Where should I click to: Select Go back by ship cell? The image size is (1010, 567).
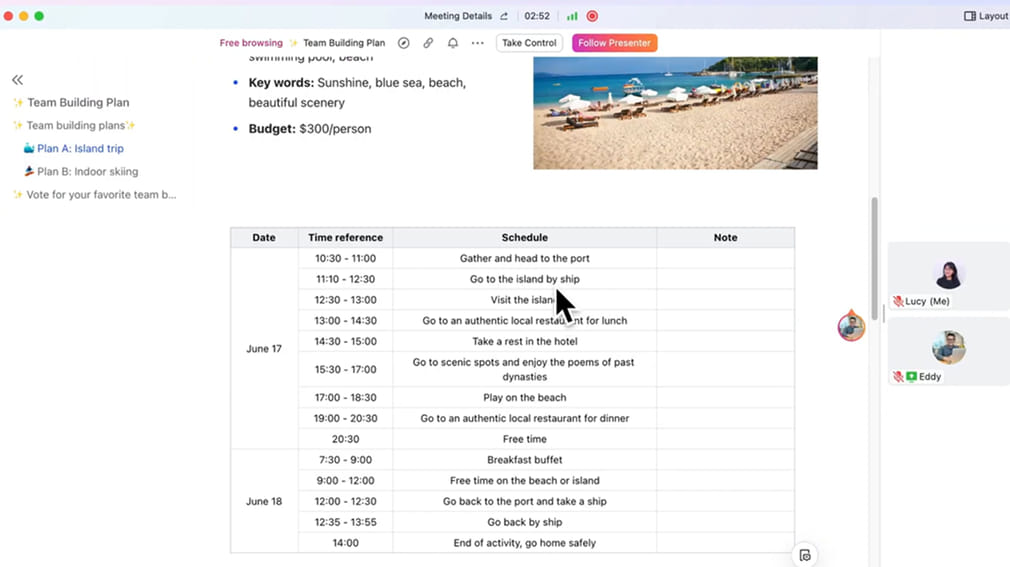click(x=525, y=522)
